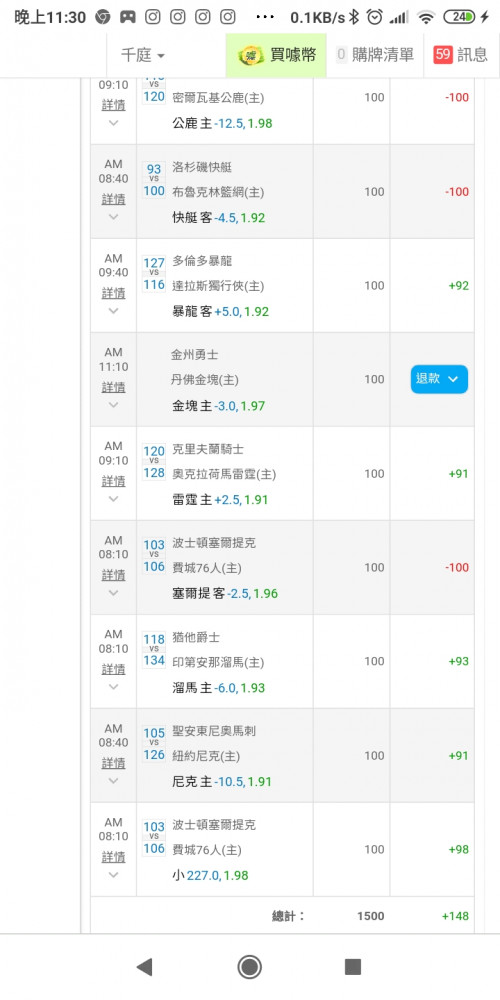Open 詳情 link for 多倫多暴龍 game
This screenshot has width=500, height=1000.
pyautogui.click(x=114, y=293)
